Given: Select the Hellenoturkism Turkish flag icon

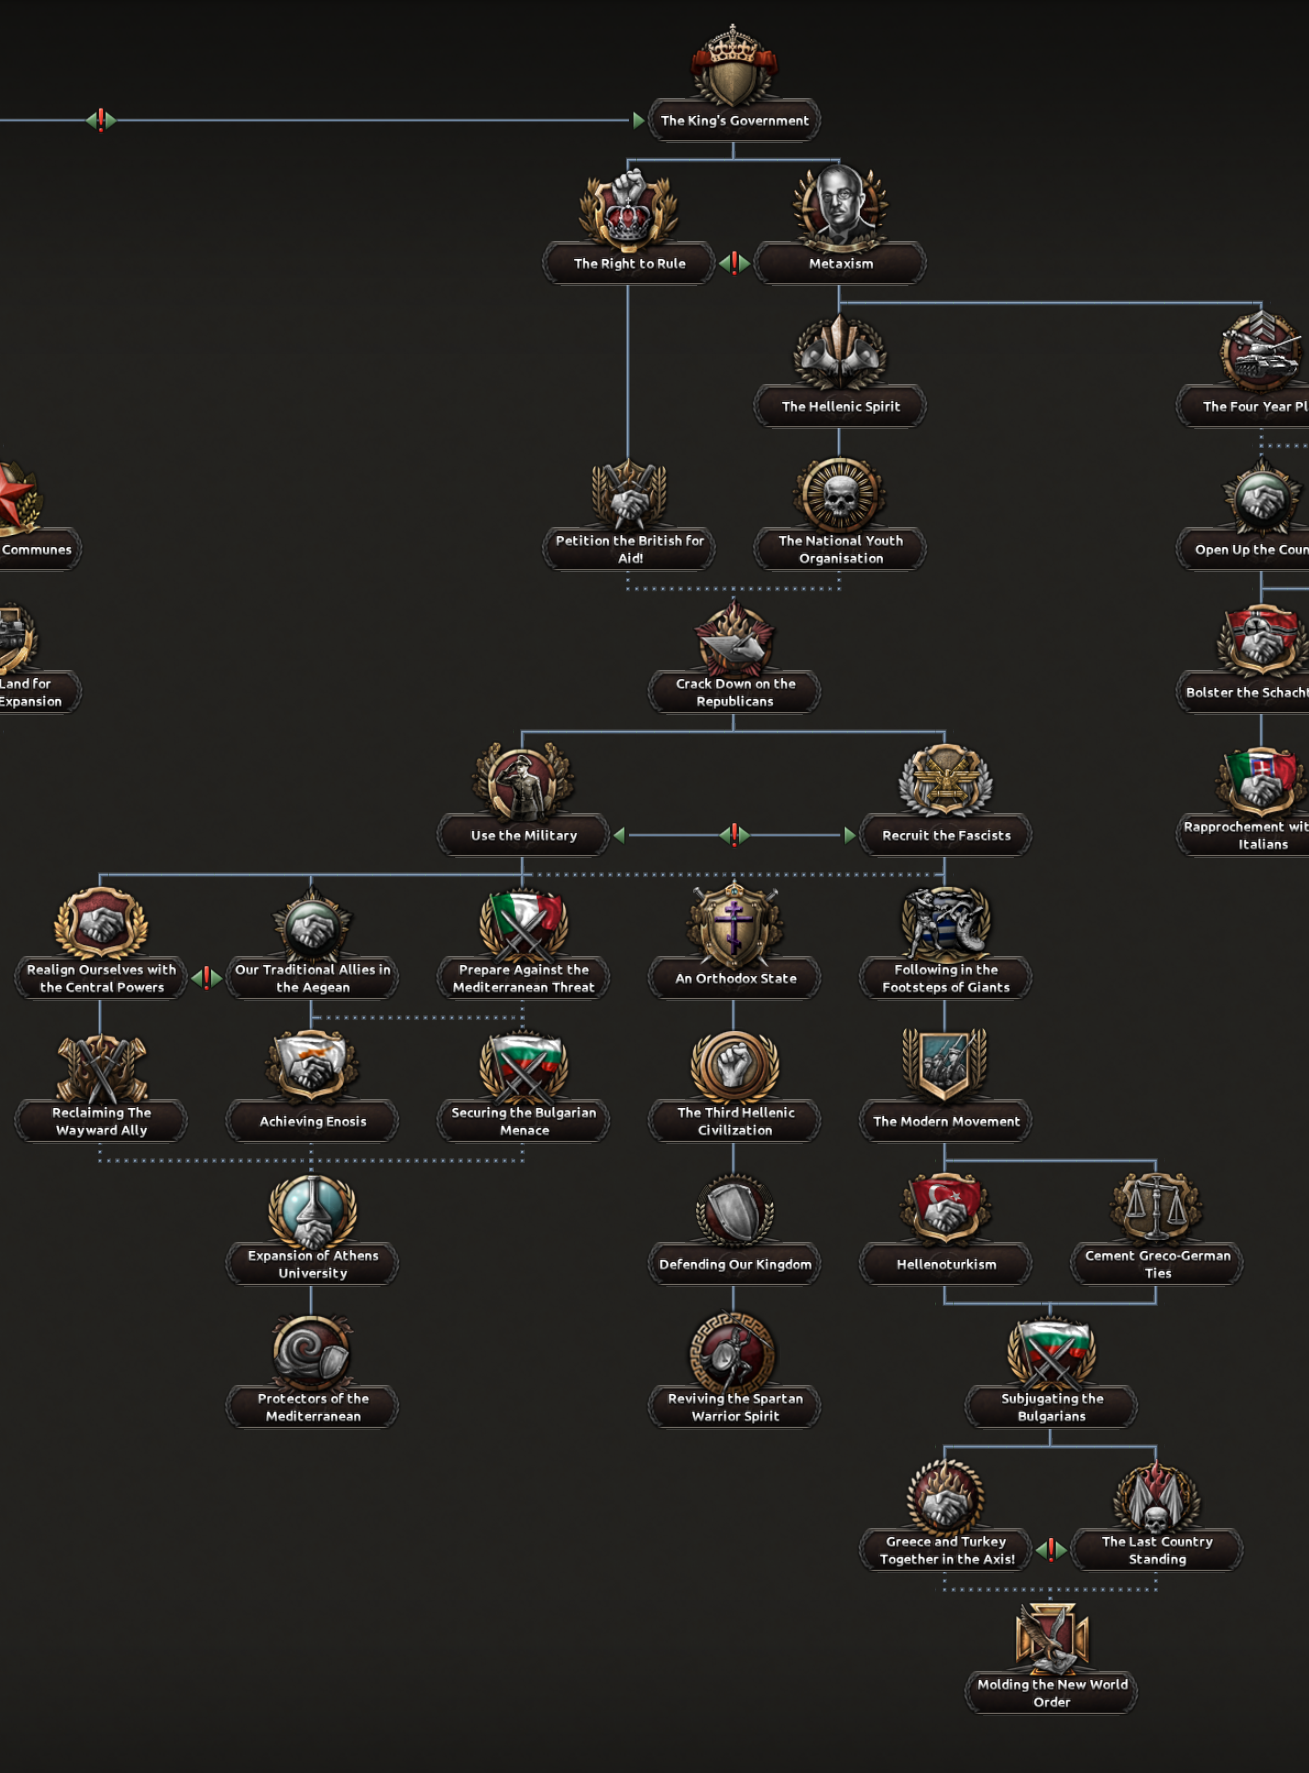Looking at the screenshot, I should tap(945, 1210).
